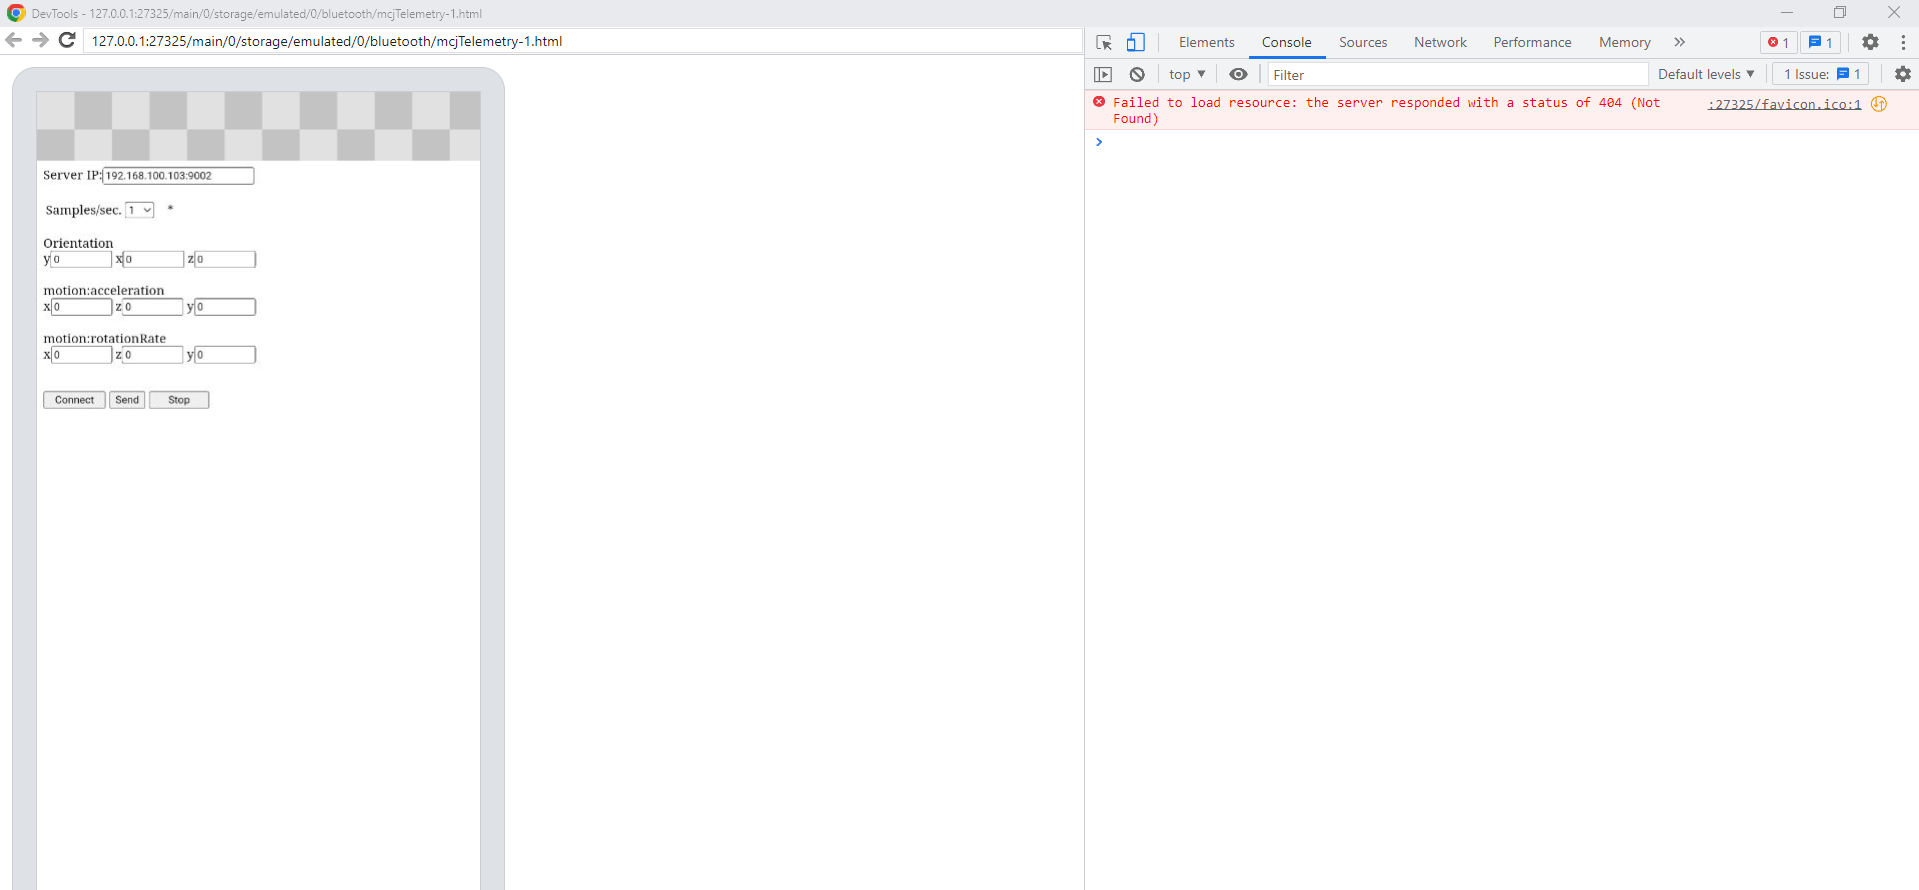Switch to the Memory tab
This screenshot has width=1919, height=890.
point(1624,42)
